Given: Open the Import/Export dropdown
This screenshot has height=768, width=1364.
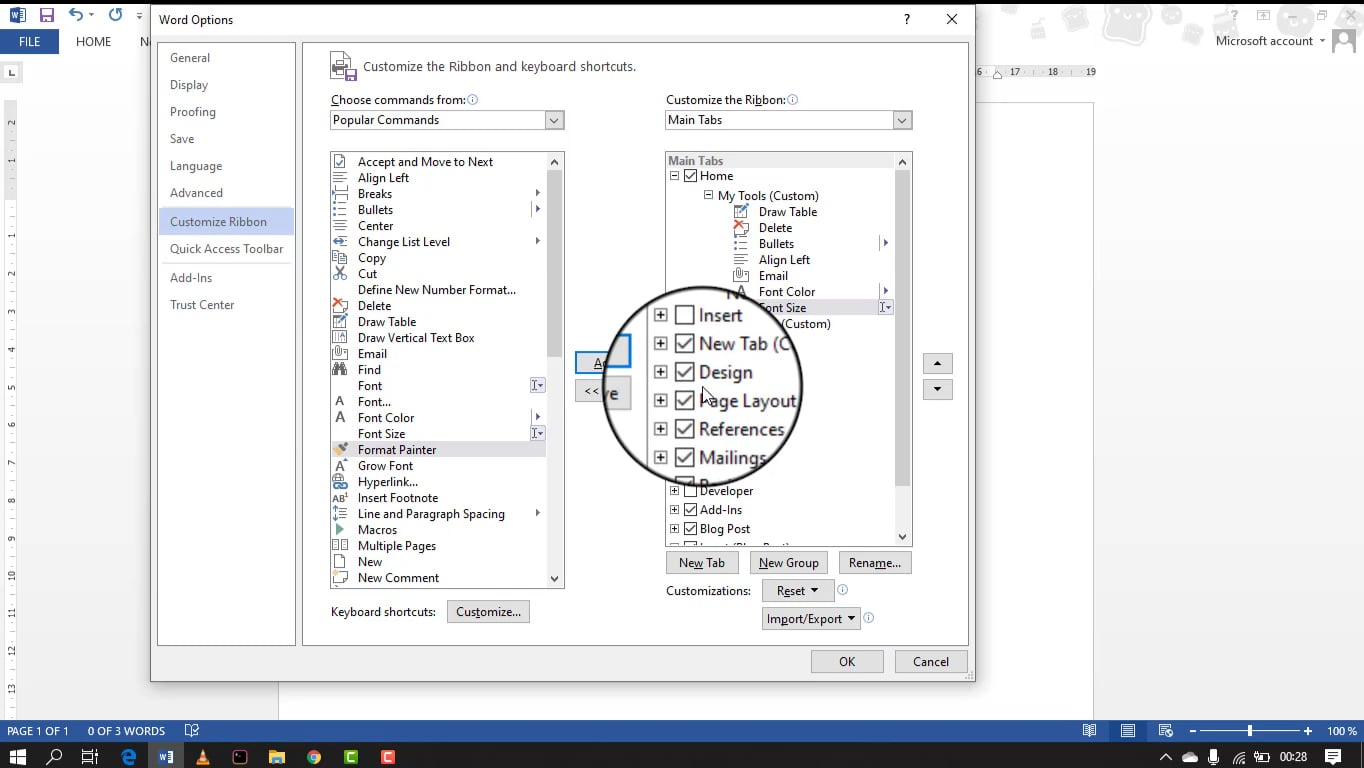Looking at the screenshot, I should (811, 619).
